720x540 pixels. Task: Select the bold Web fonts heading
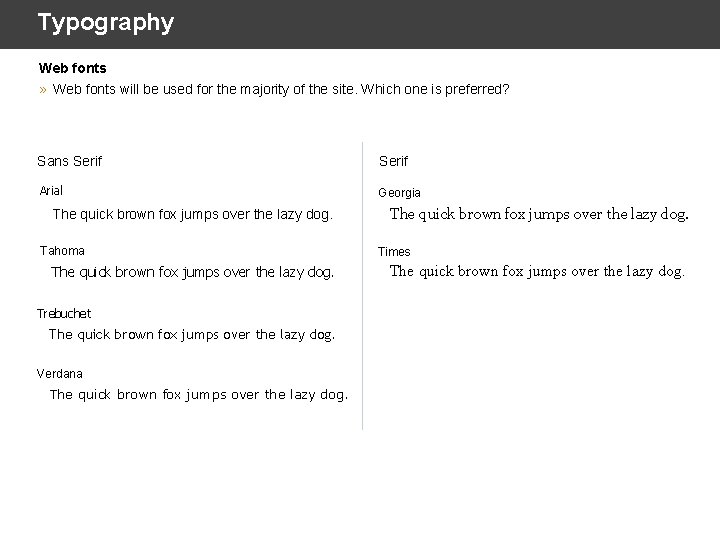coord(72,69)
